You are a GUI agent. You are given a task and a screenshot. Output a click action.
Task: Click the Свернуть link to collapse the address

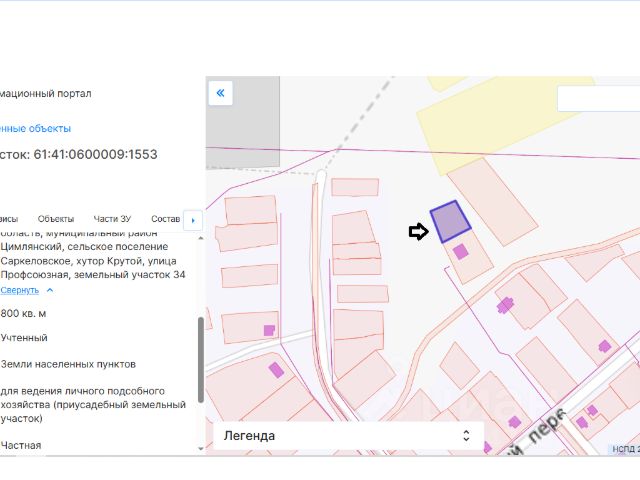(x=19, y=290)
